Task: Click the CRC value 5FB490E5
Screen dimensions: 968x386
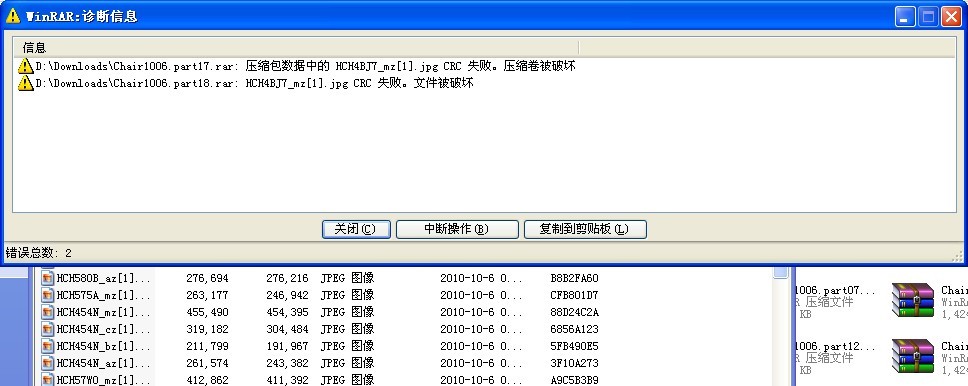Action: (574, 346)
